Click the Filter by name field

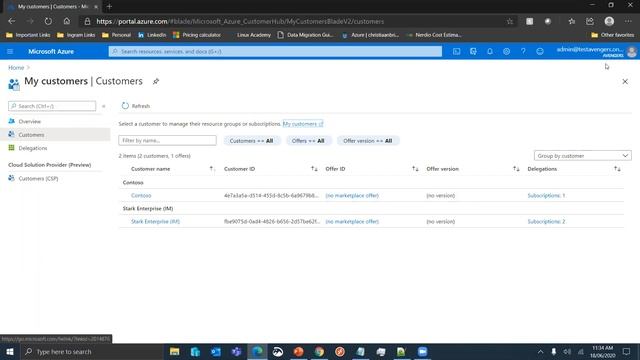[167, 140]
